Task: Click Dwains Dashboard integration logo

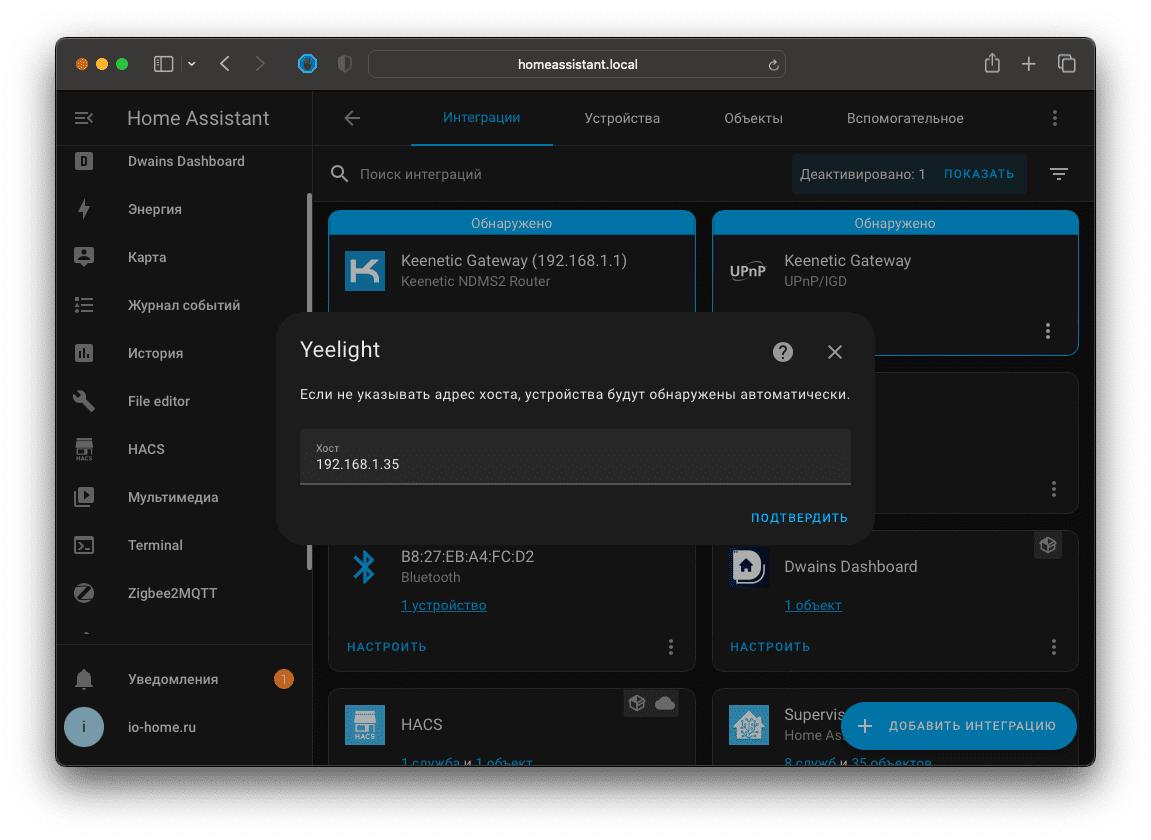Action: [x=749, y=567]
